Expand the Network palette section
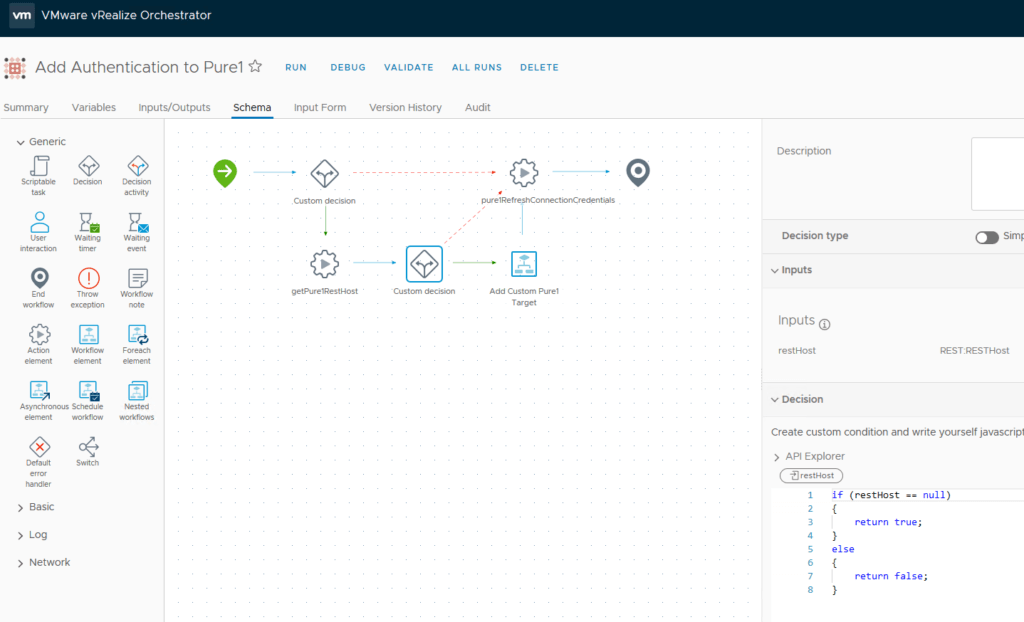 pyautogui.click(x=20, y=563)
